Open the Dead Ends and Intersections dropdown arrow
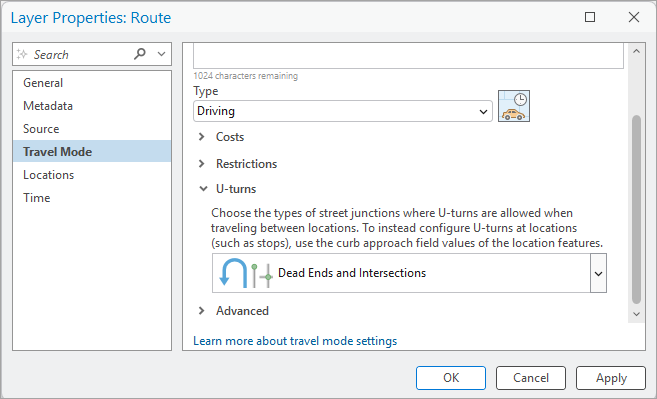The width and height of the screenshot is (657, 399). [x=598, y=273]
